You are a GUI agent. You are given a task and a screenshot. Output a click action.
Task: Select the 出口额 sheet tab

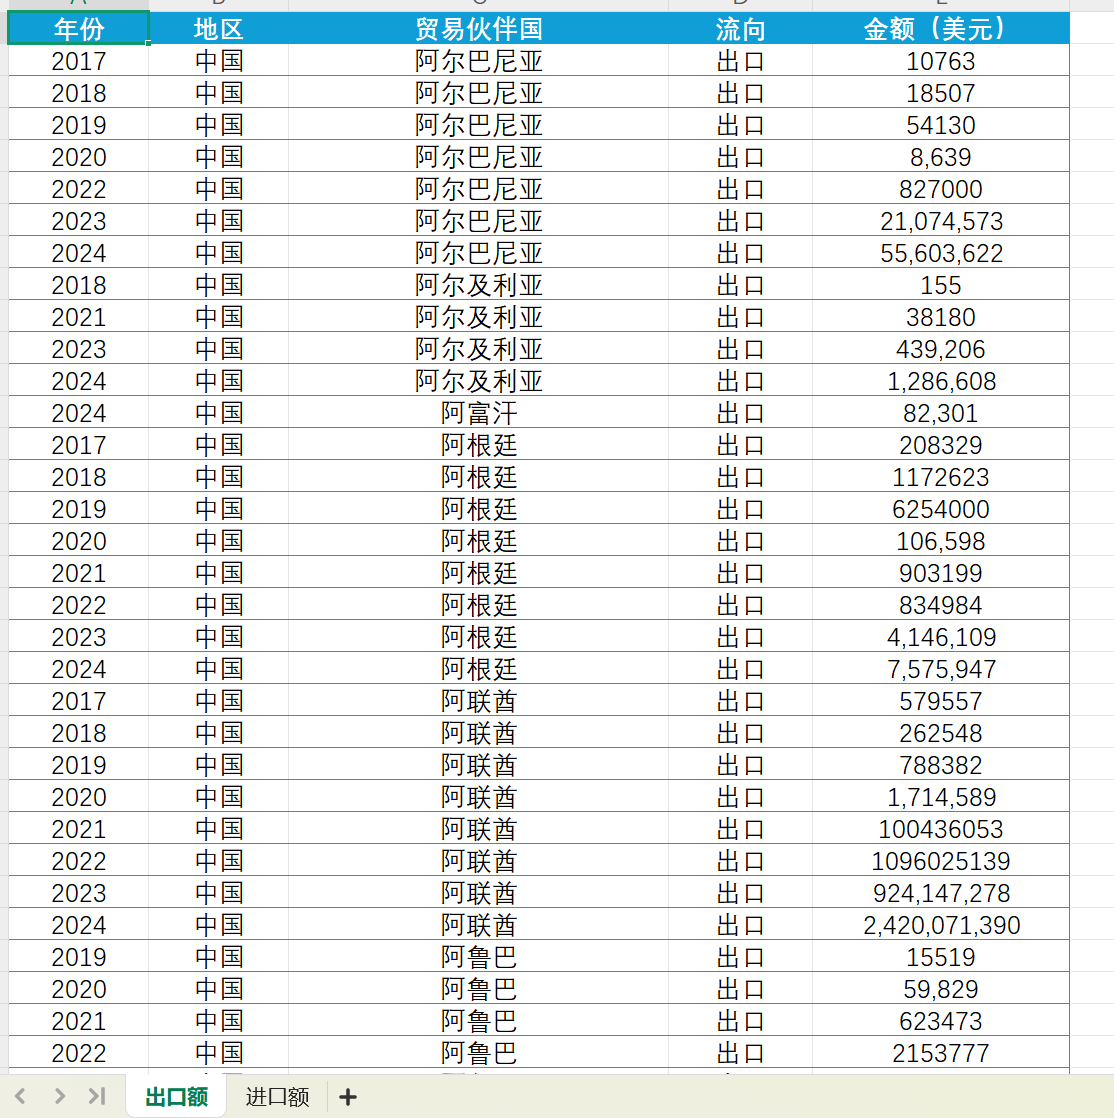[x=176, y=1097]
